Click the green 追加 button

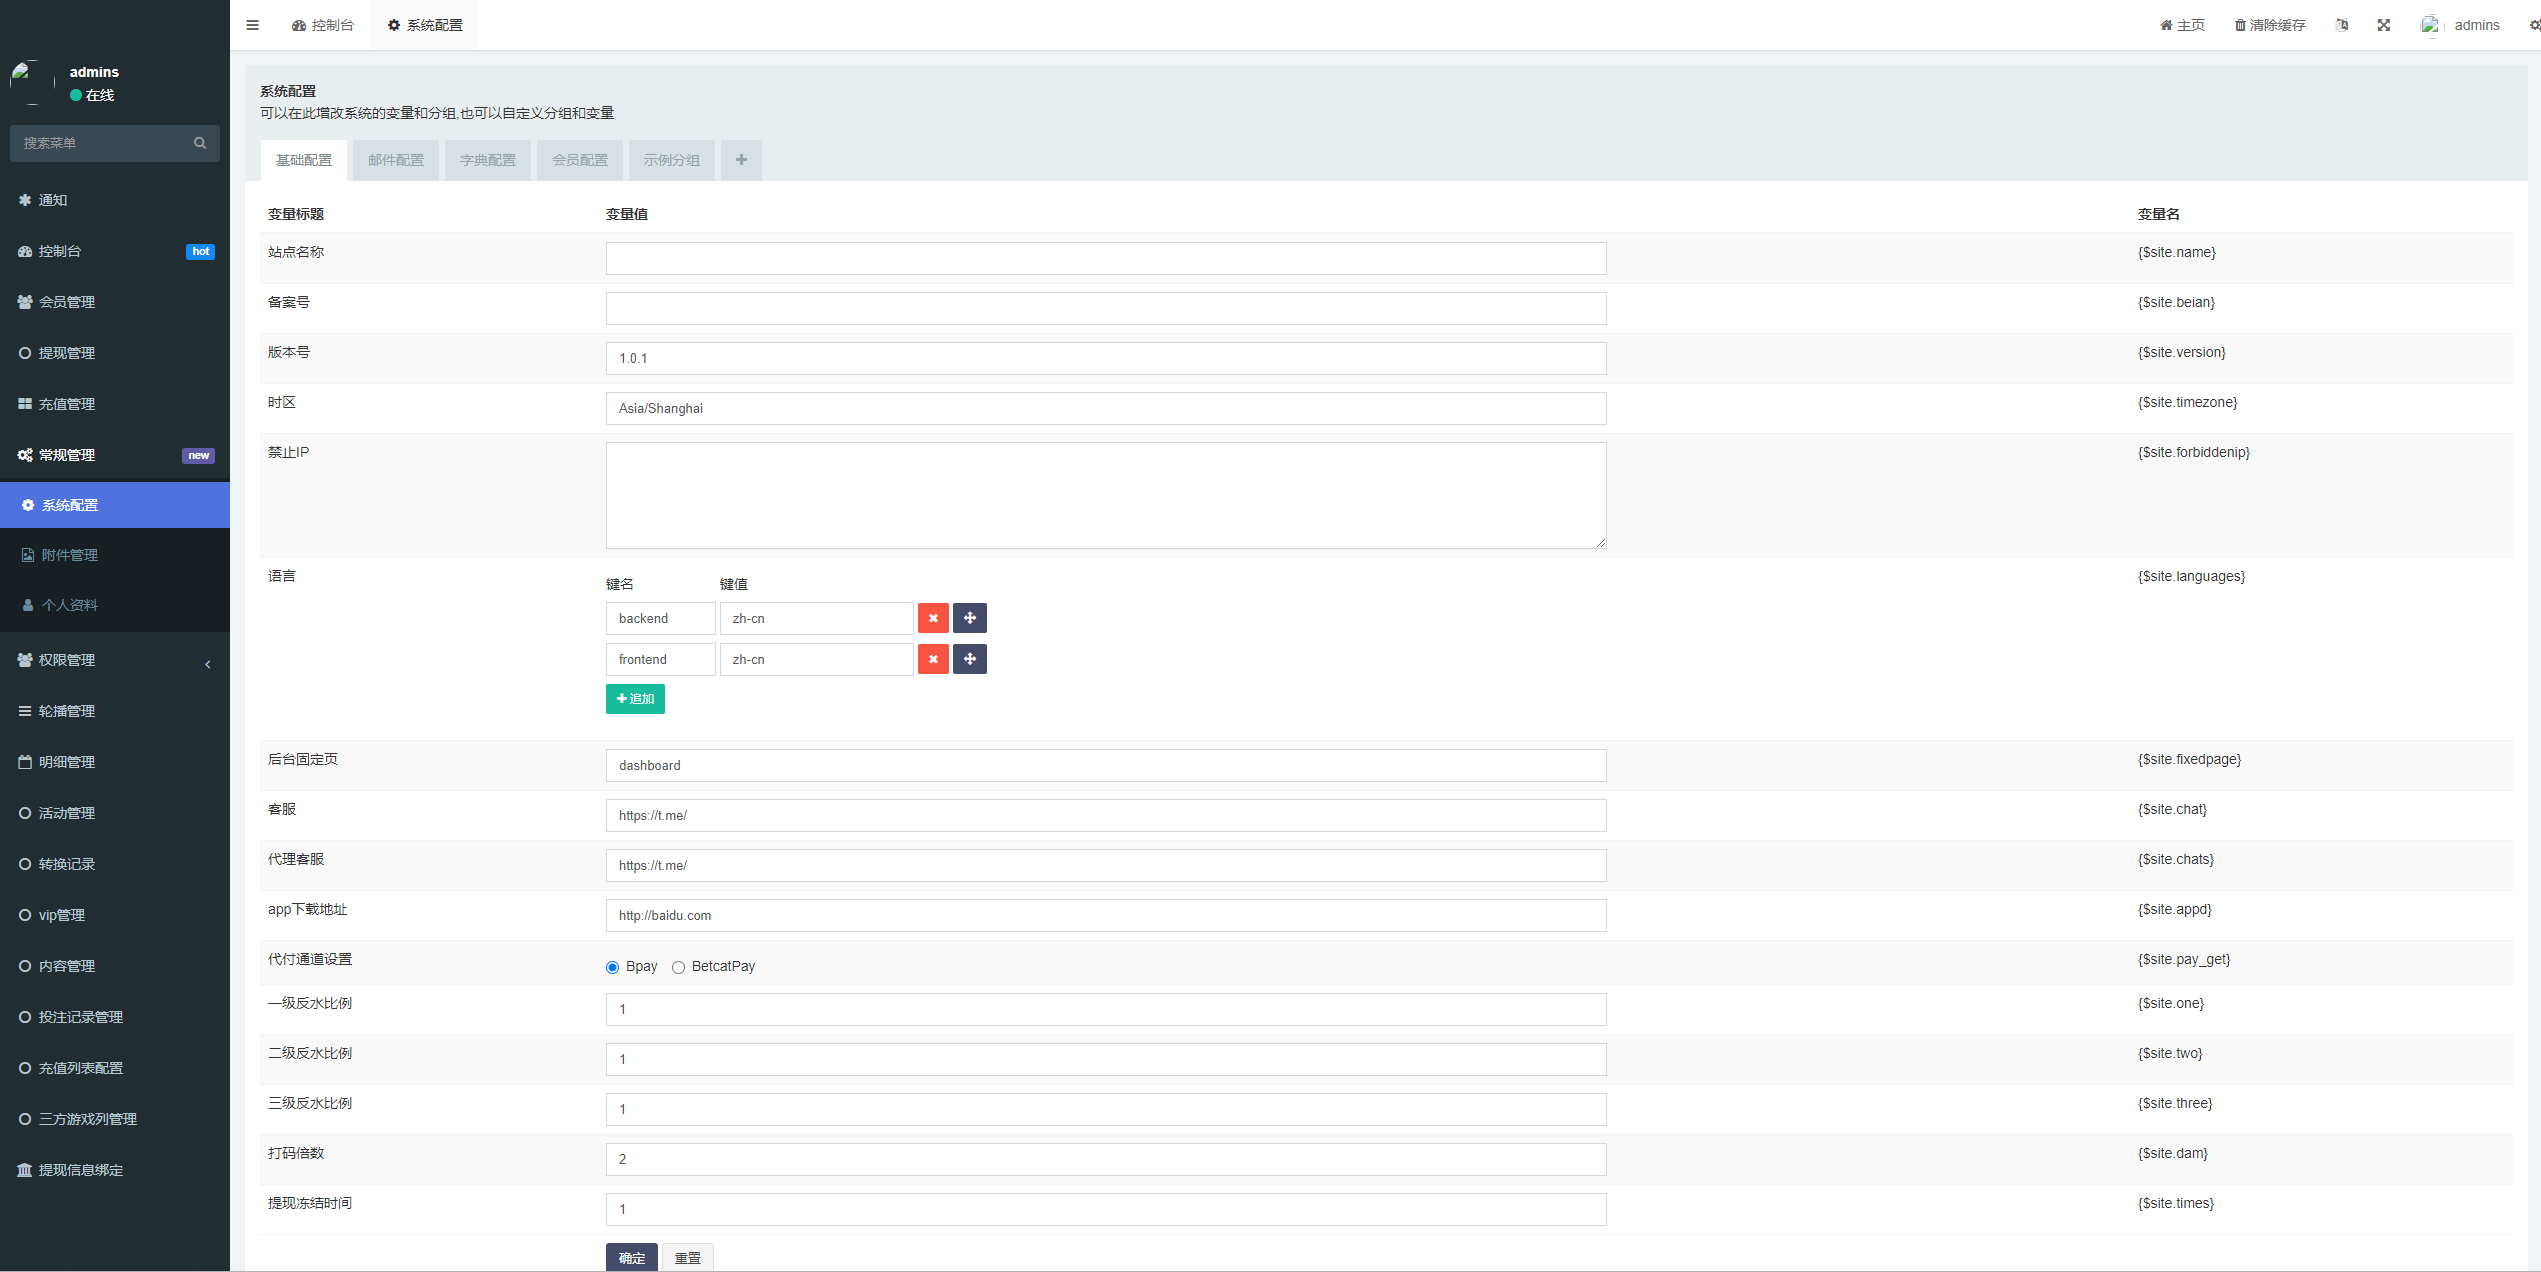[635, 699]
